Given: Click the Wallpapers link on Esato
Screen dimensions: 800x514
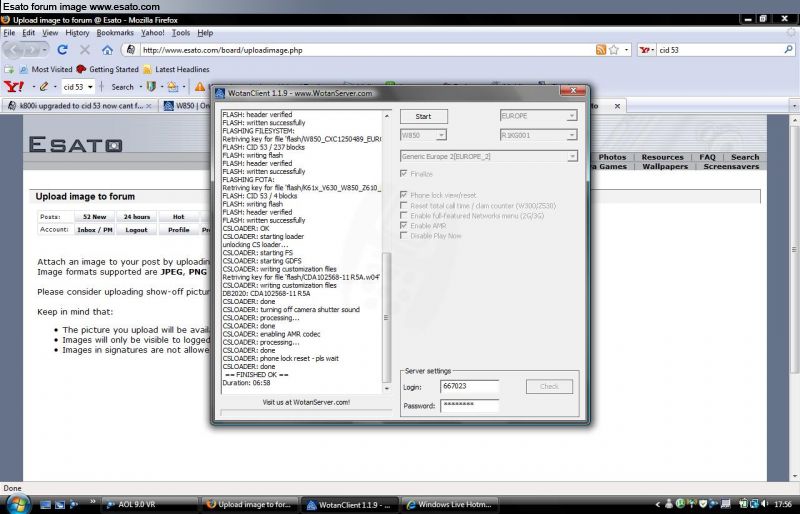Looking at the screenshot, I should pos(665,166).
